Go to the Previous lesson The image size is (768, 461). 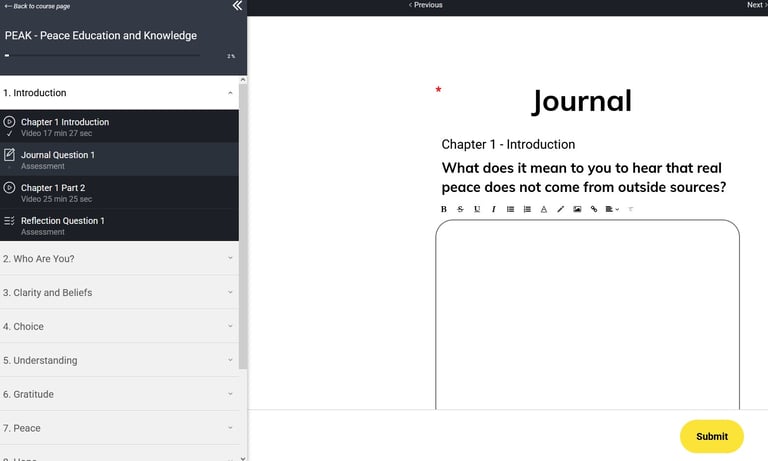point(425,5)
